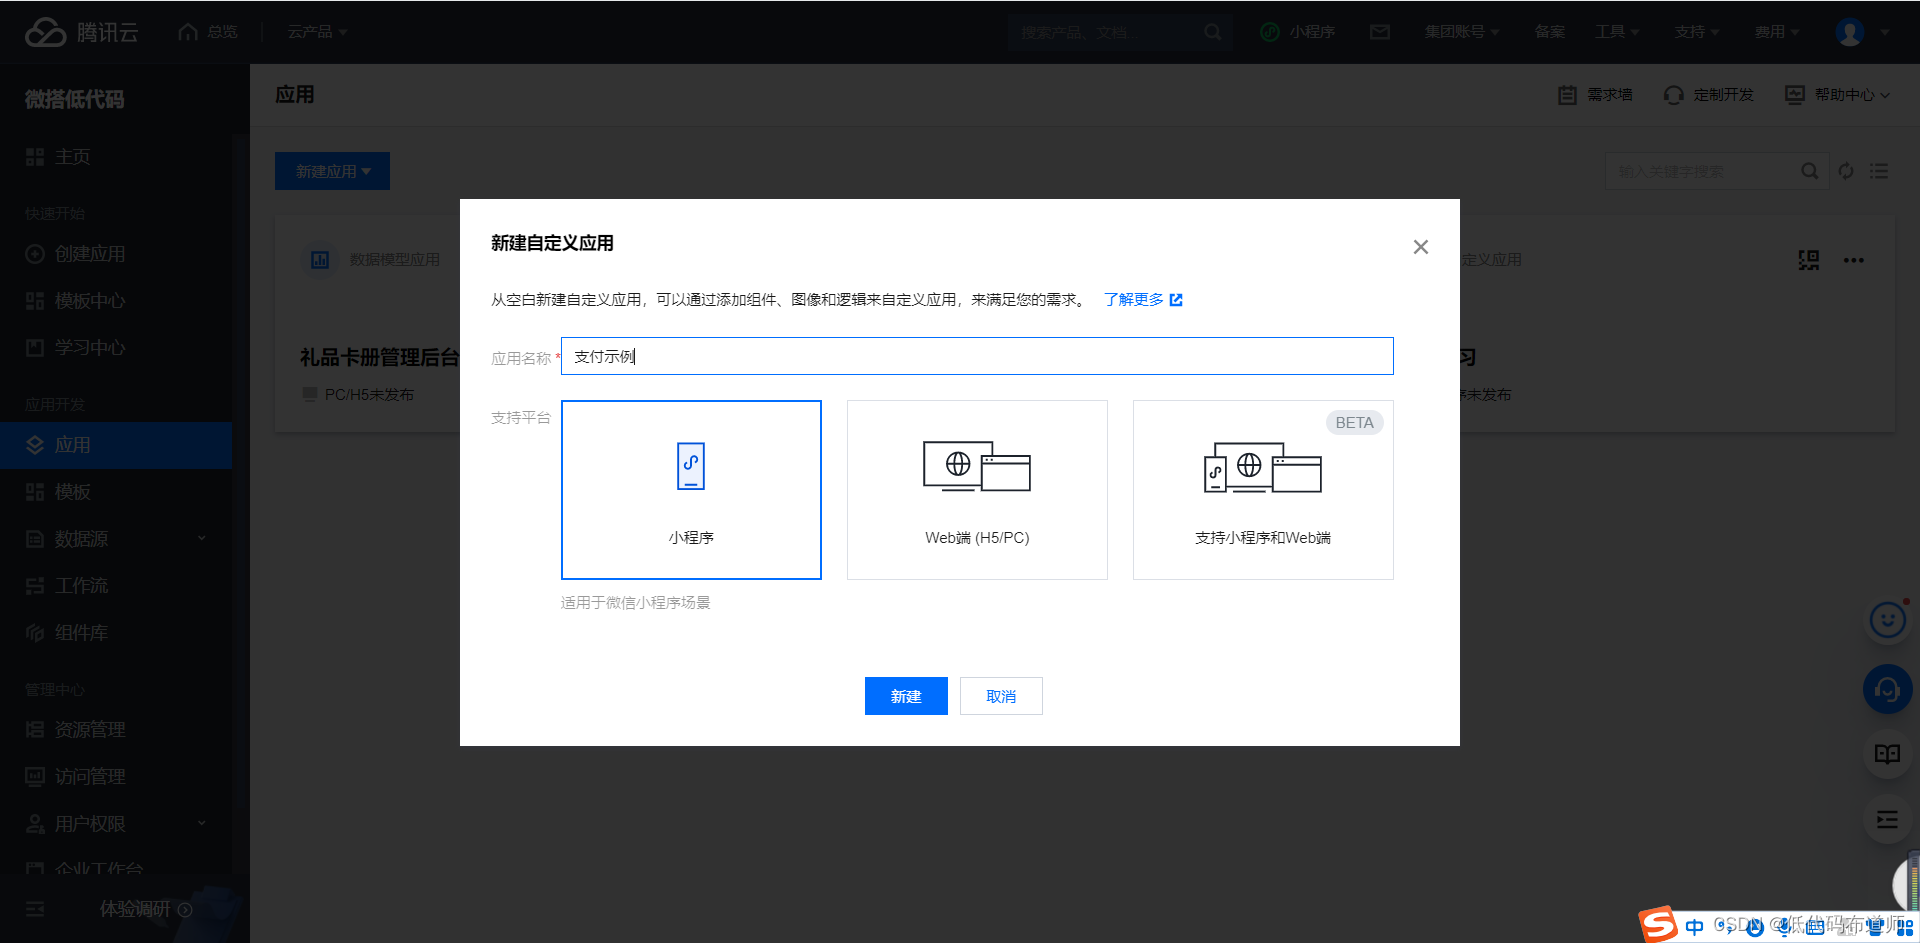Click the 数据模型应用 card icon
Viewport: 1920px width, 943px height.
click(x=320, y=260)
